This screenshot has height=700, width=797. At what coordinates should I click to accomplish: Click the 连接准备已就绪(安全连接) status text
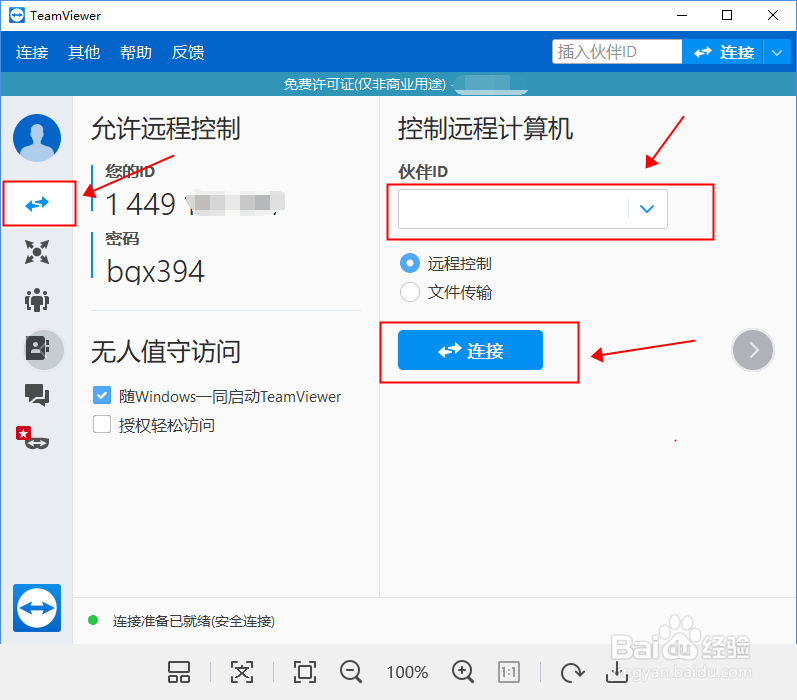194,621
